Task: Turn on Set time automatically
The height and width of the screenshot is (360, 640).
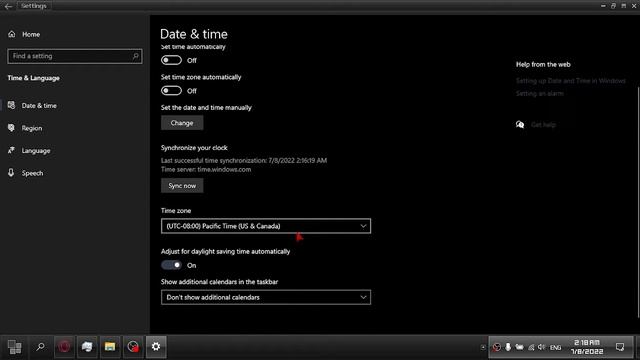Action: tap(171, 60)
